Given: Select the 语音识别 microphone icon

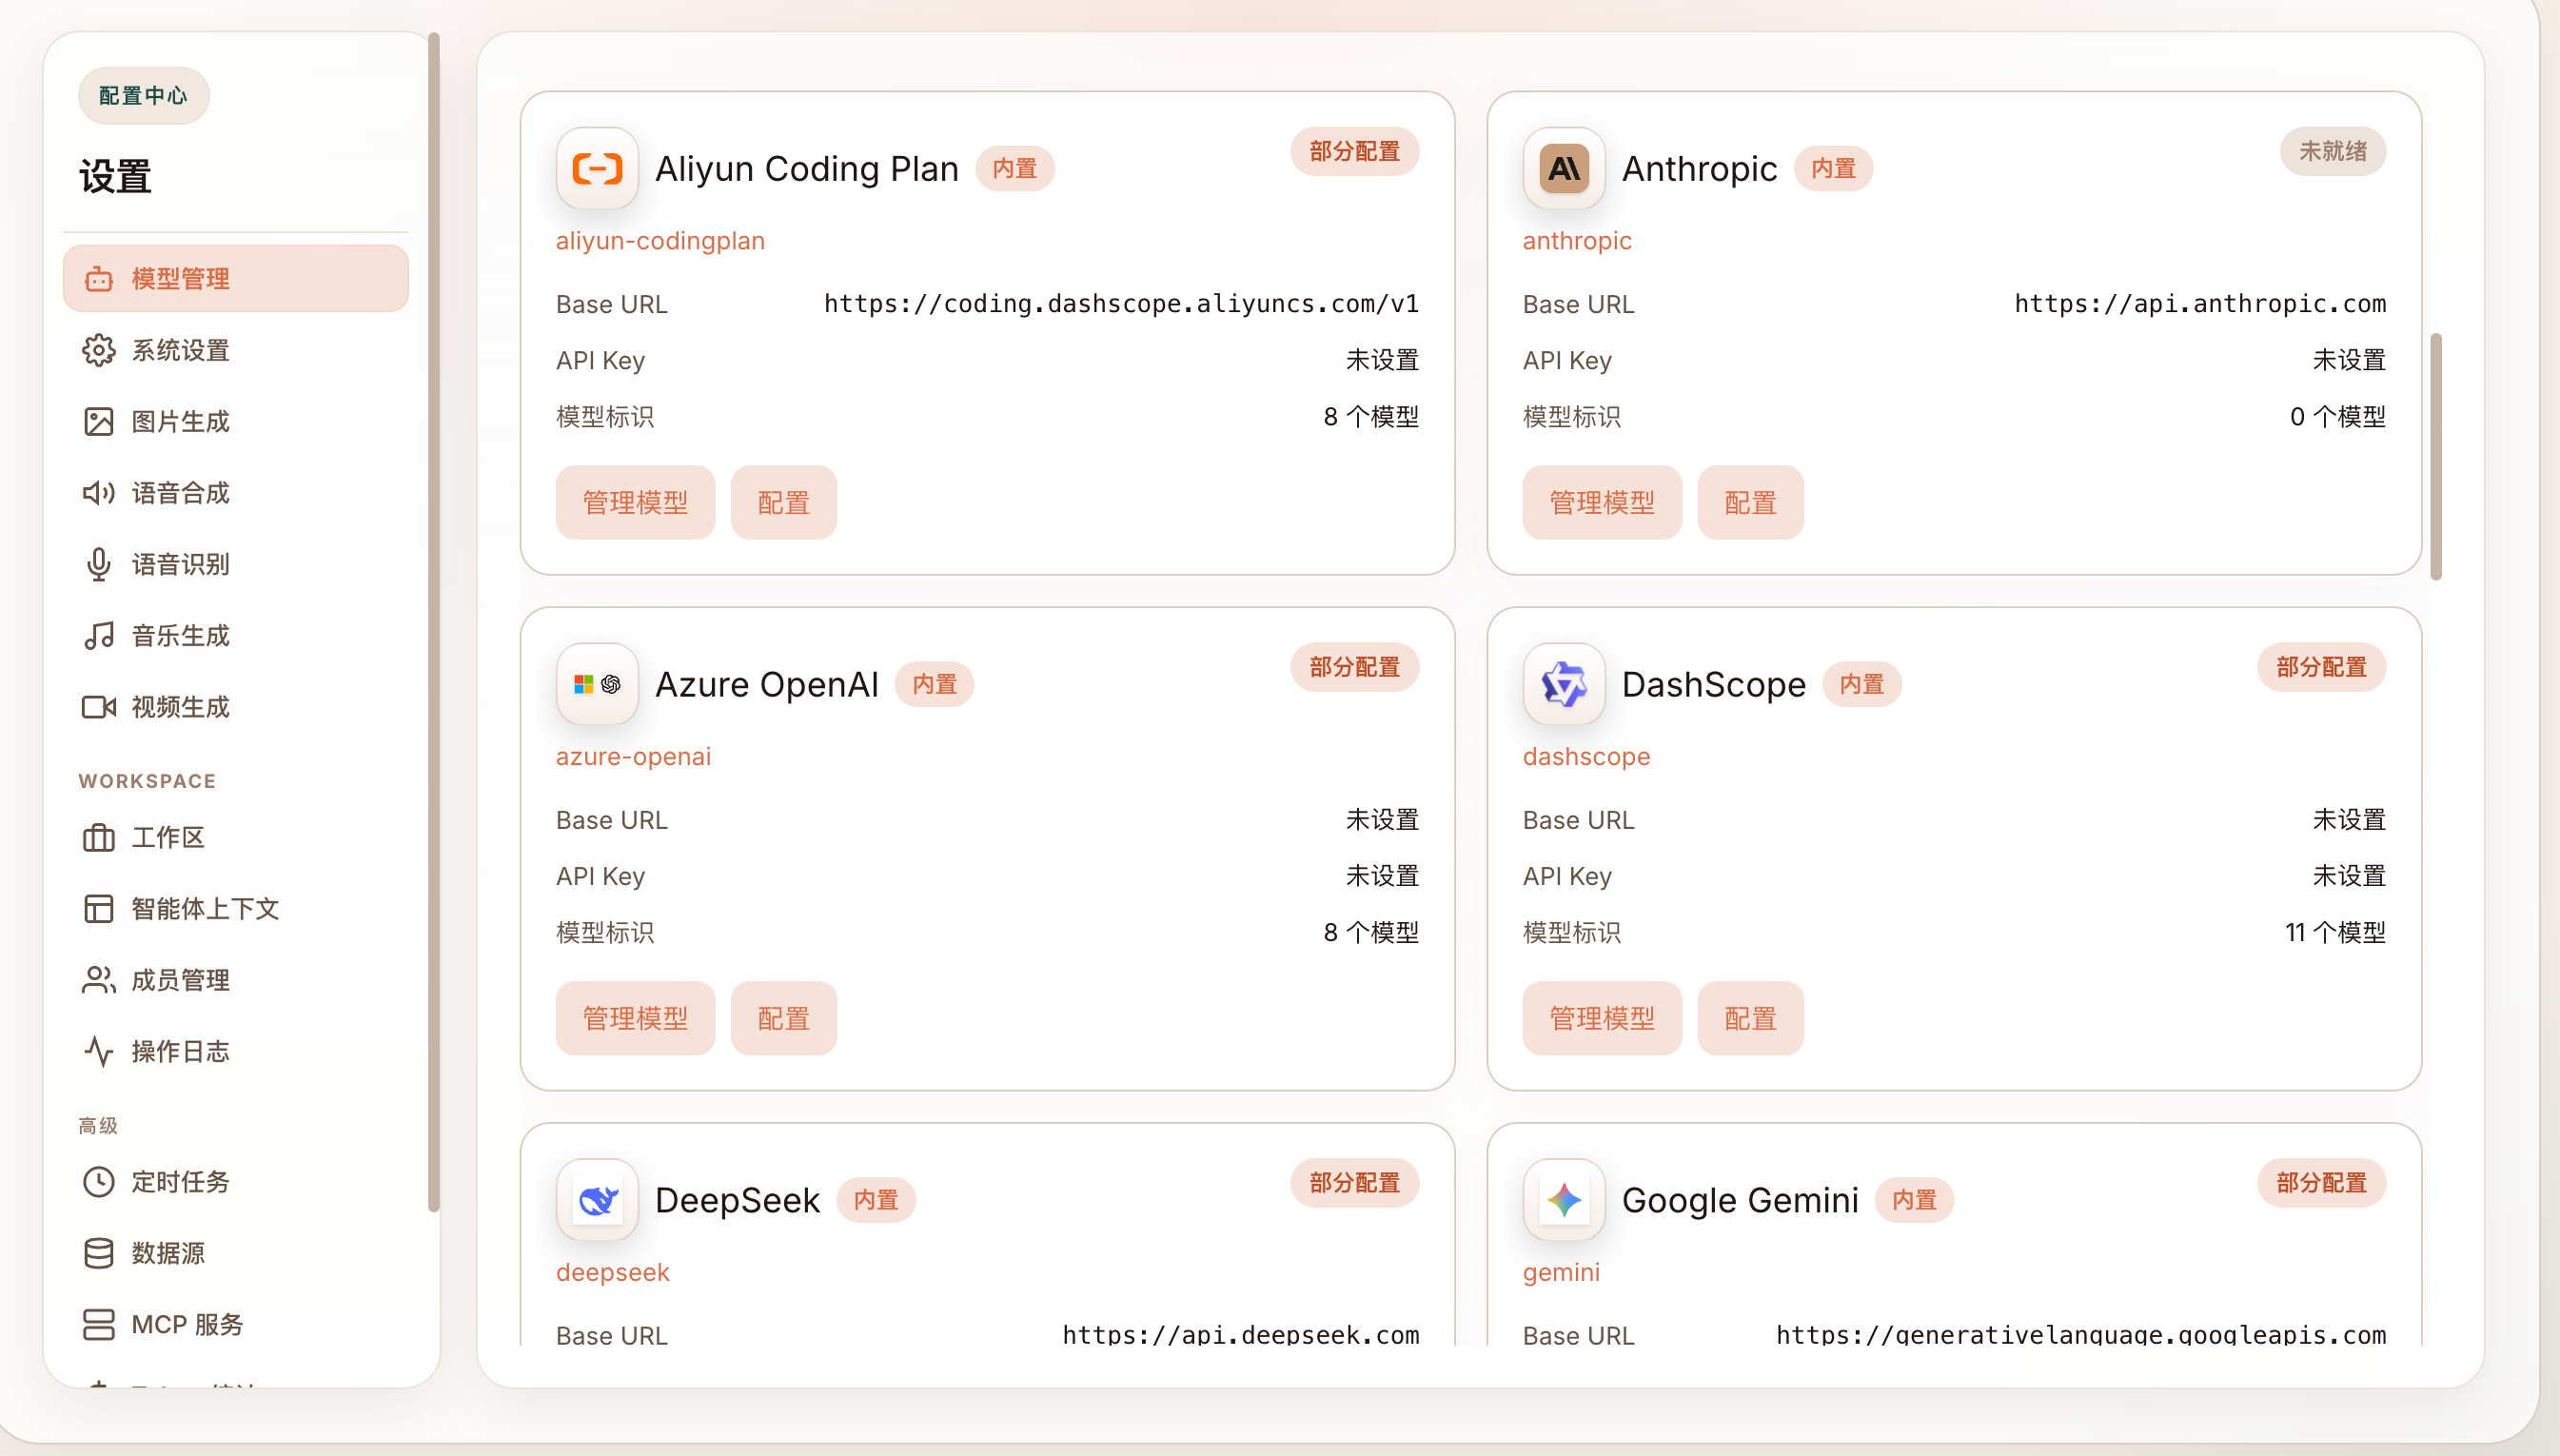Looking at the screenshot, I should [99, 564].
